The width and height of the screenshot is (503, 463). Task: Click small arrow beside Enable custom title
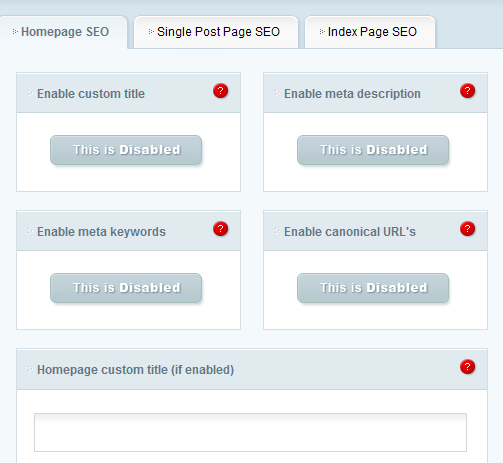tap(30, 93)
